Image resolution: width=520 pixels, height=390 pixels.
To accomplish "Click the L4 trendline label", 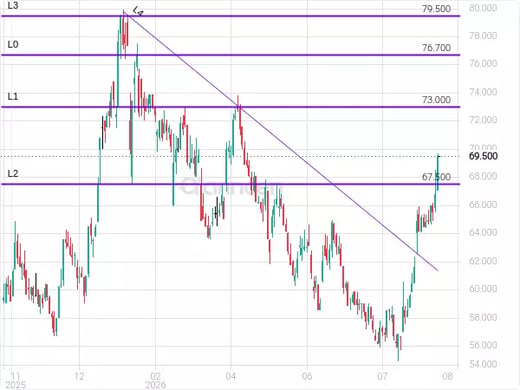I will [138, 11].
